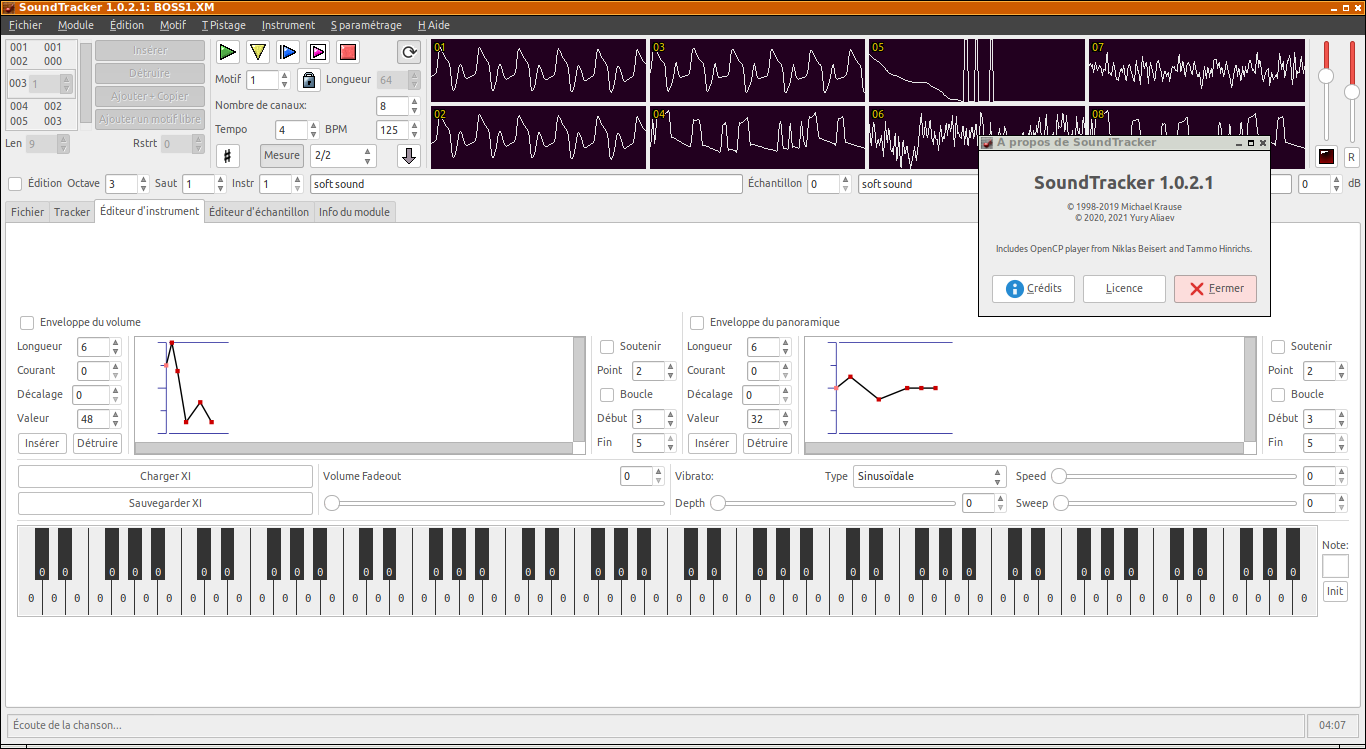This screenshot has width=1366, height=749.
Task: Enable the Édition checkbox
Action: (15, 184)
